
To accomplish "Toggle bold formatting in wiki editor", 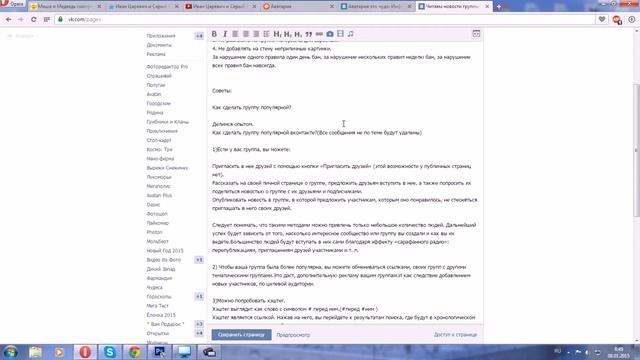I will [x=214, y=34].
